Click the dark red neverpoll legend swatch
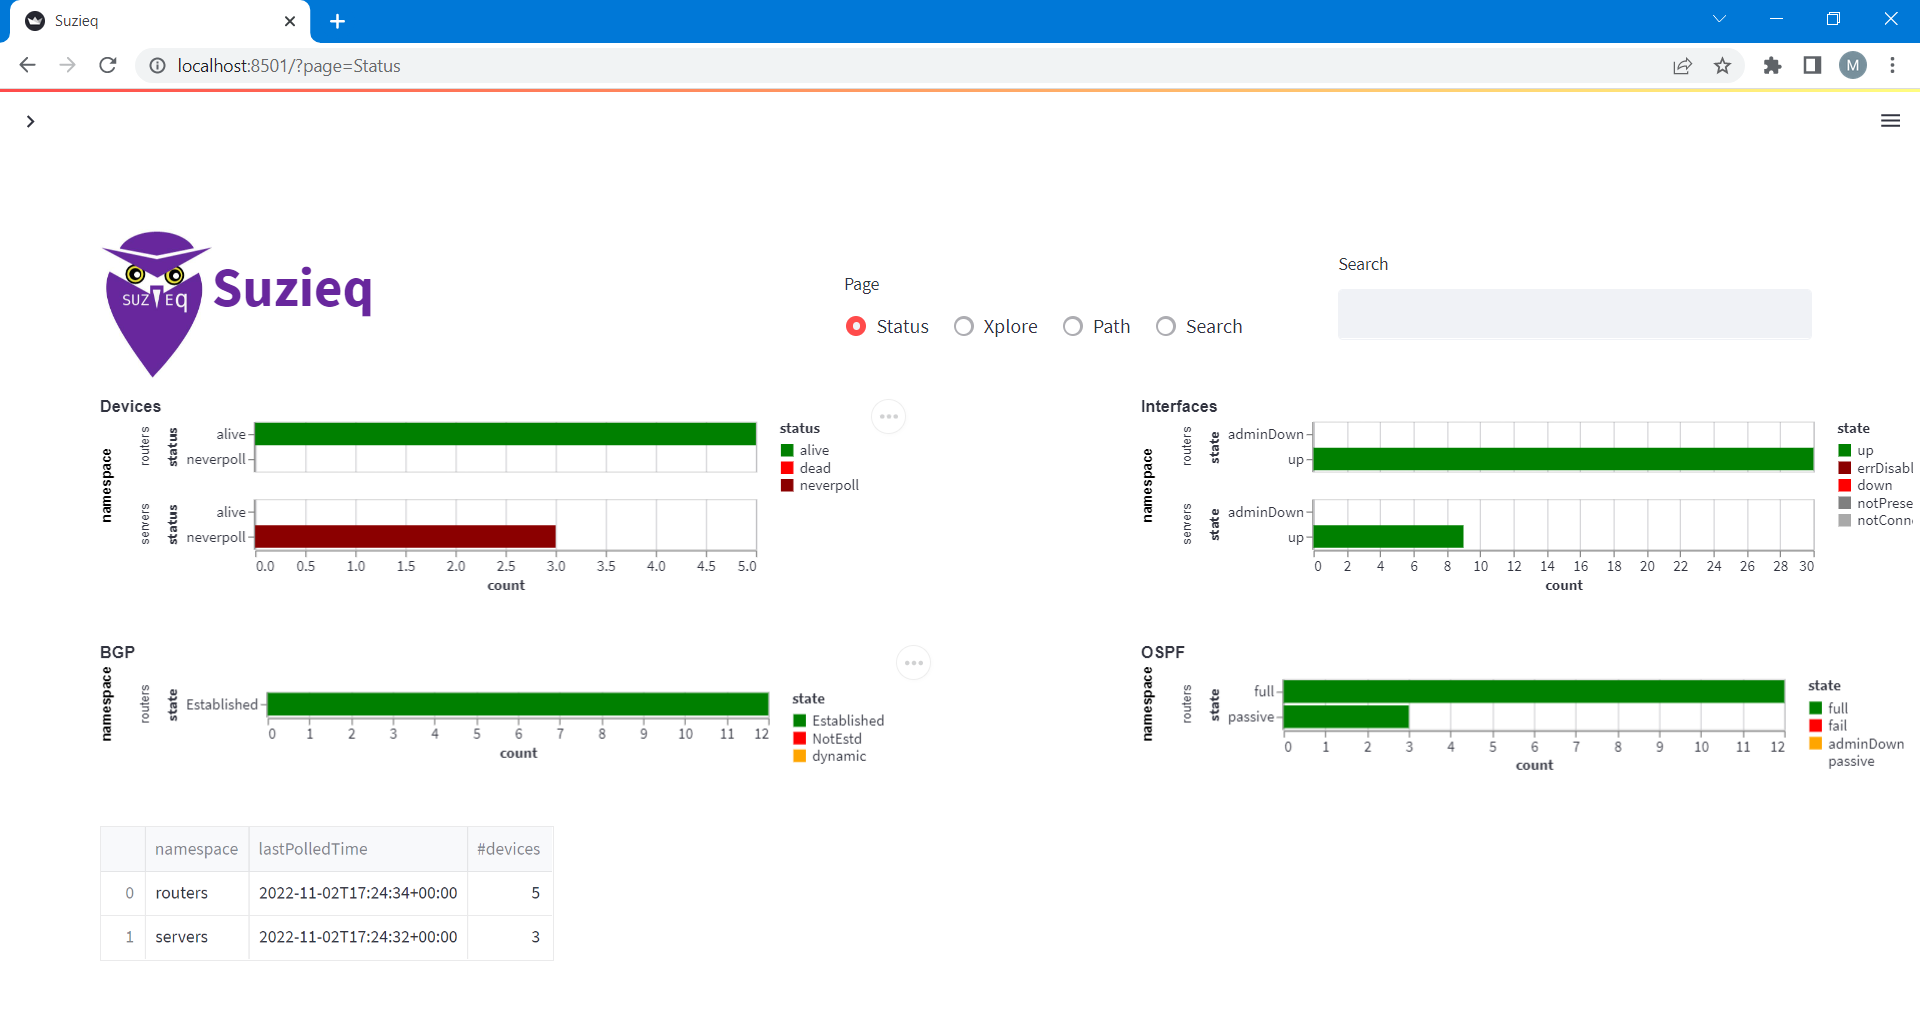 coord(787,485)
